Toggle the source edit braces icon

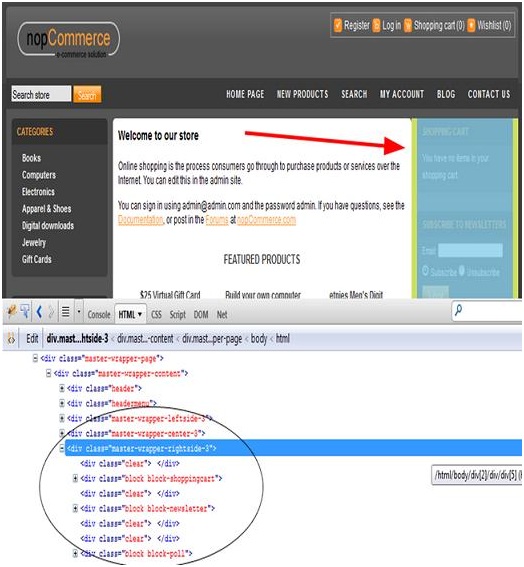point(11,339)
